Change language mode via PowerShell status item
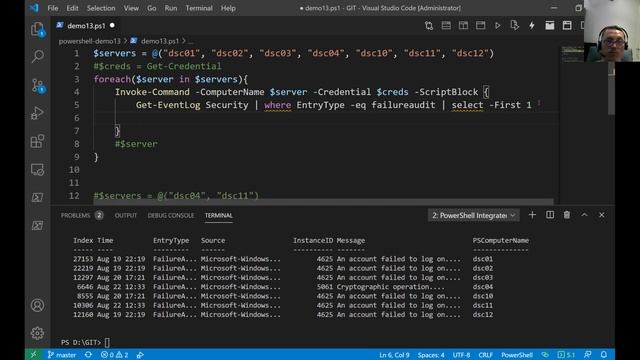Image resolution: width=640 pixels, height=360 pixels. point(517,355)
